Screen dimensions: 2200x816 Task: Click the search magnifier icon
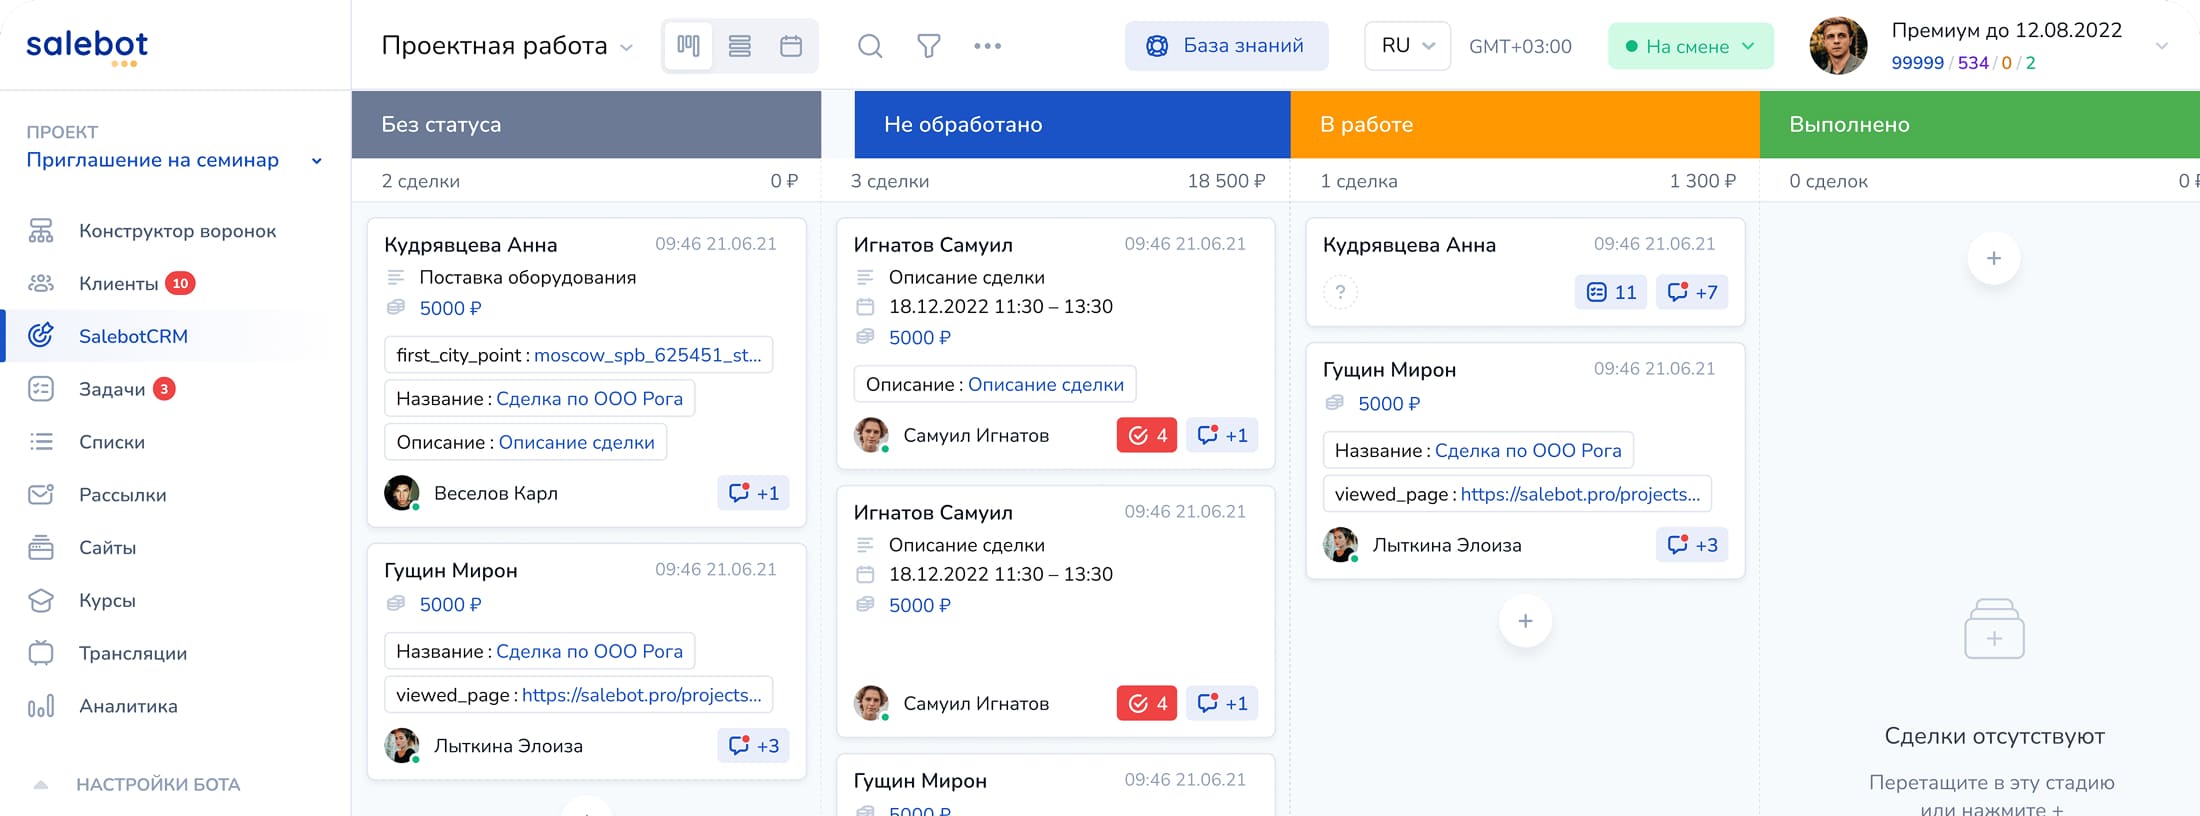[x=870, y=46]
